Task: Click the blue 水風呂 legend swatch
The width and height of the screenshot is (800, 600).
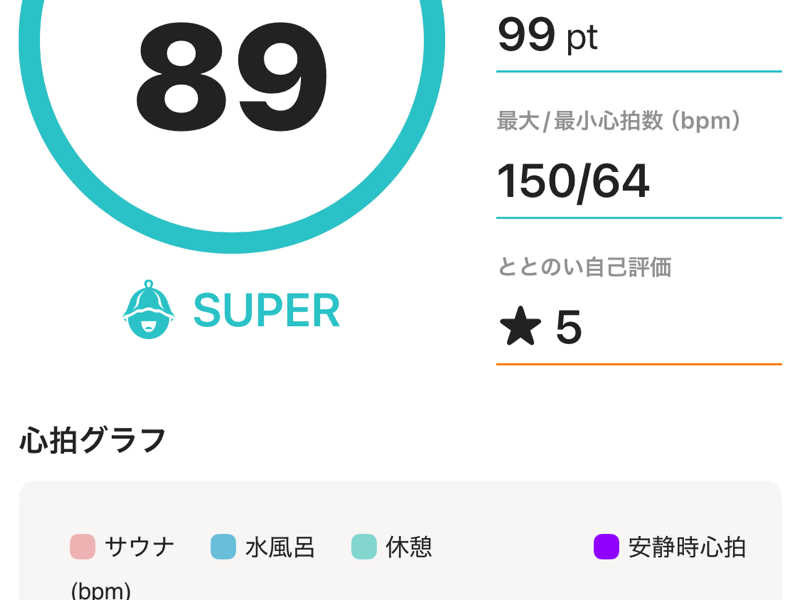Action: click(x=223, y=547)
